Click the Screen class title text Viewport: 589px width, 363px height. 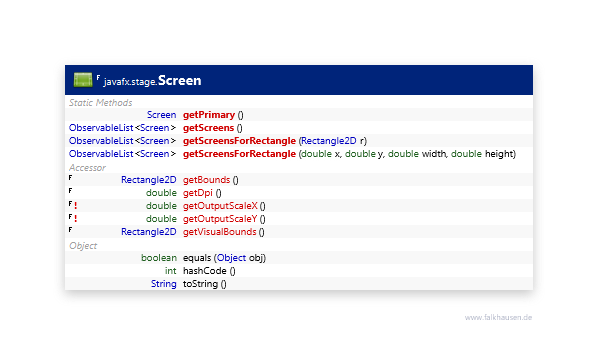click(x=180, y=80)
